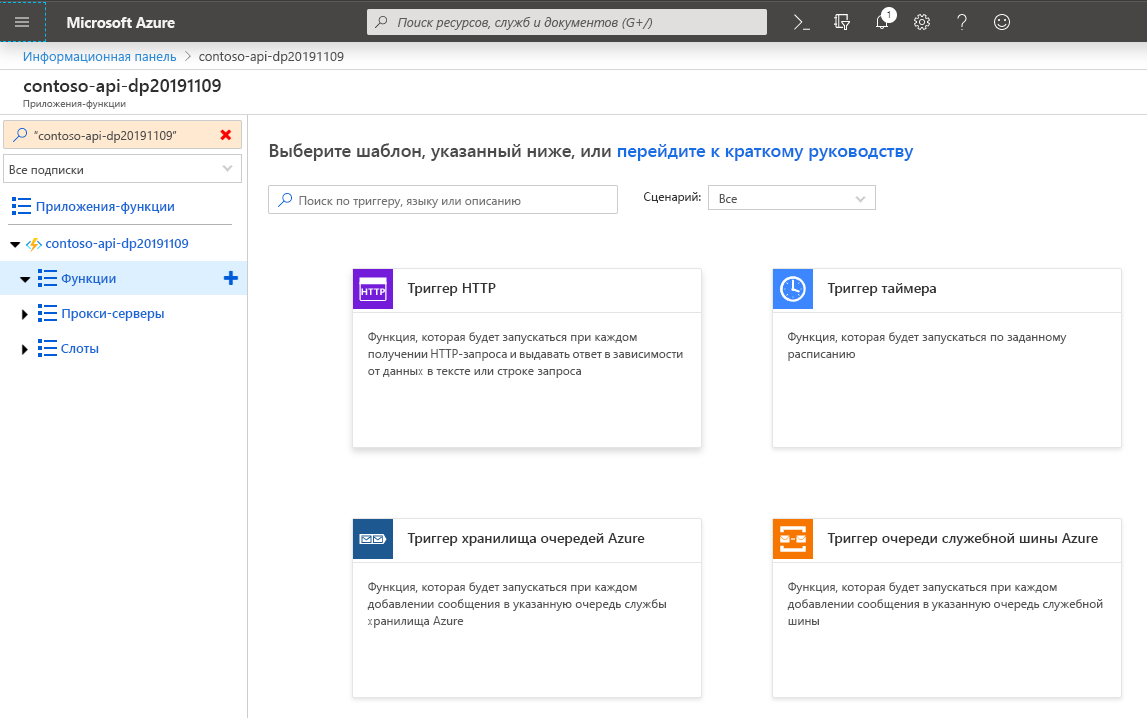Open portal settings gear
The width and height of the screenshot is (1147, 718).
click(922, 23)
